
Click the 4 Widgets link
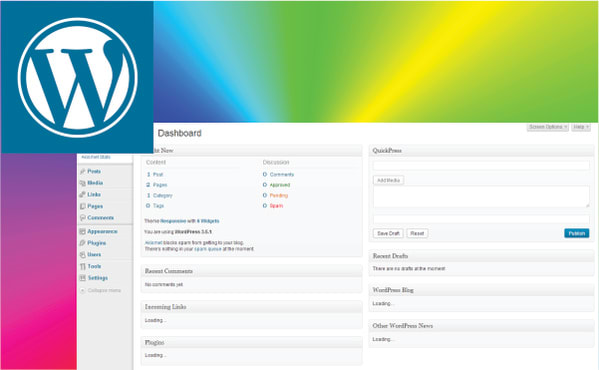point(208,221)
